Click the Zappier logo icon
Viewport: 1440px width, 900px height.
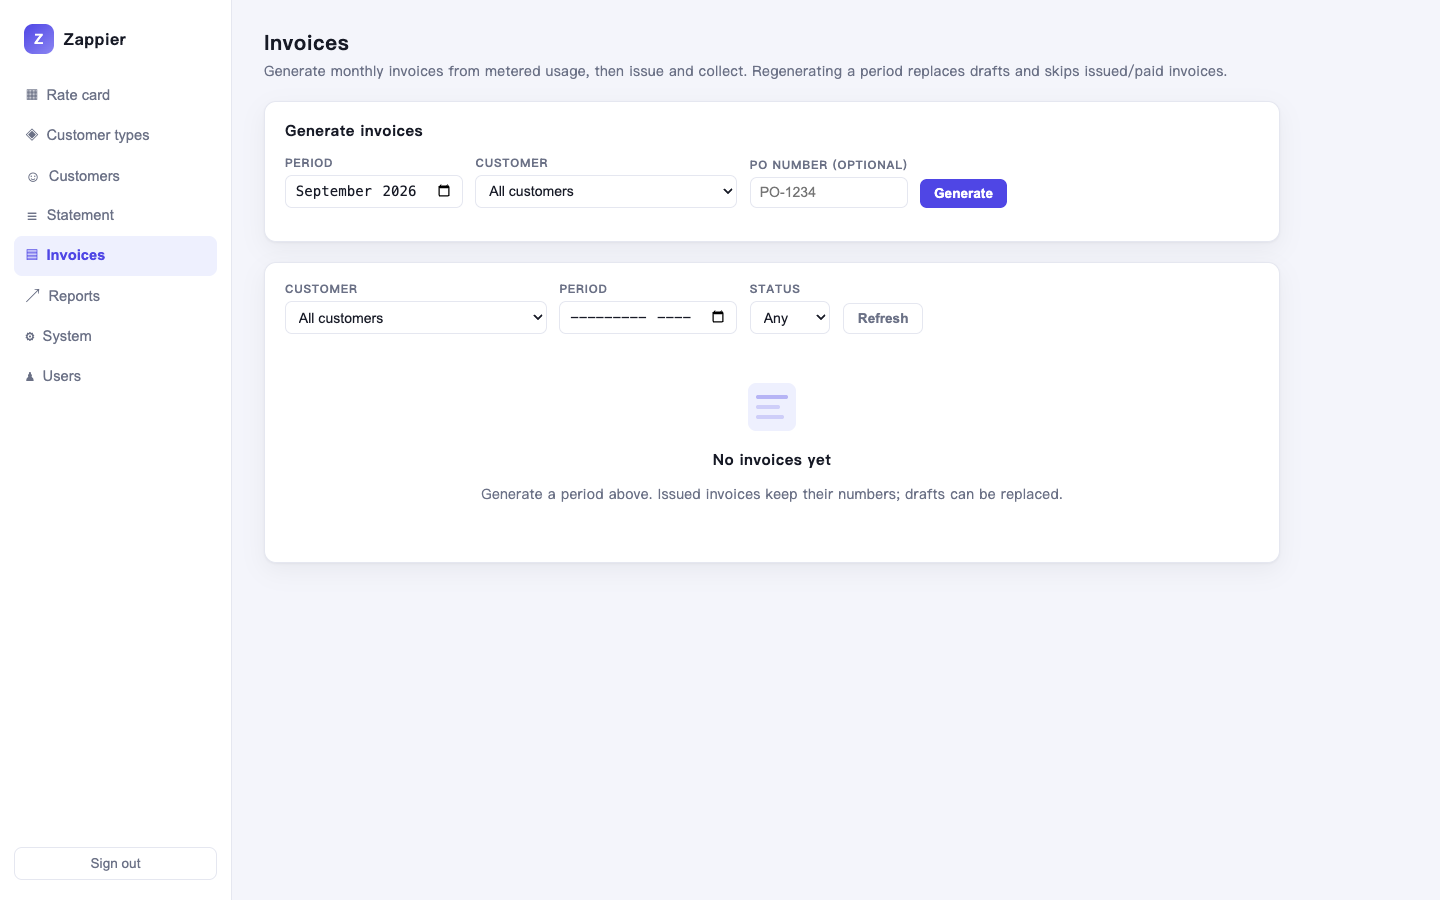tap(38, 39)
